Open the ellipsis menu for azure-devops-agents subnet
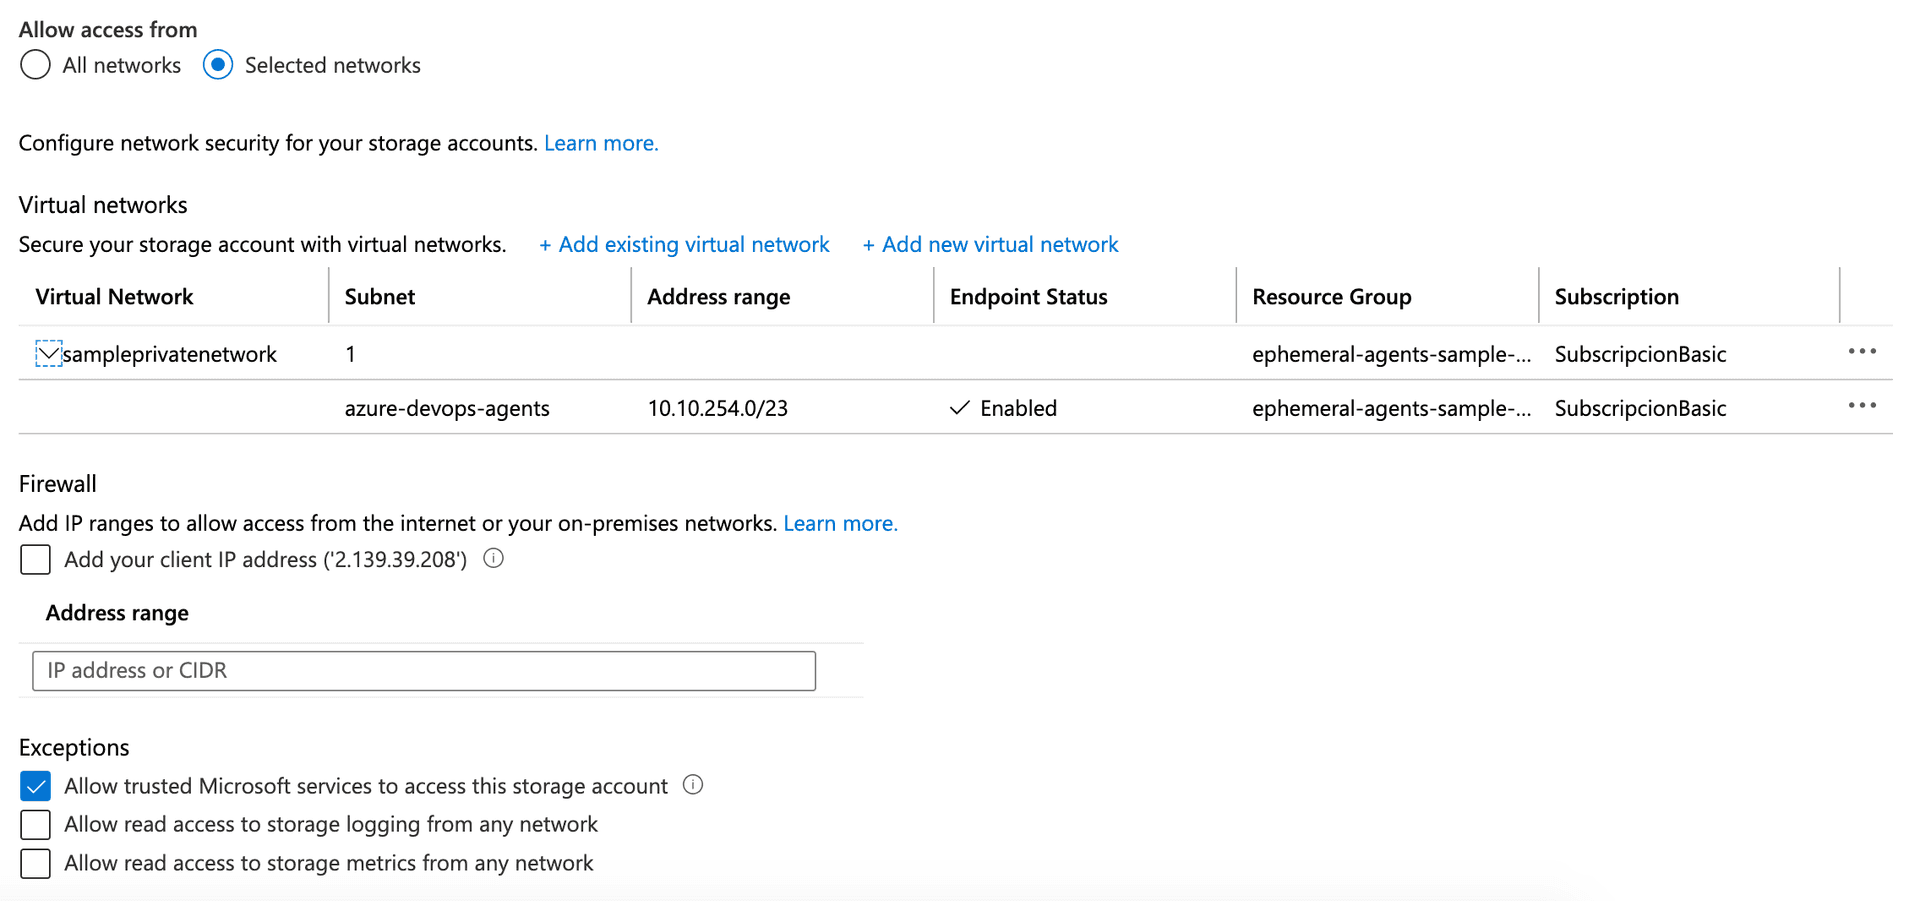The image size is (1920, 901). [1862, 405]
